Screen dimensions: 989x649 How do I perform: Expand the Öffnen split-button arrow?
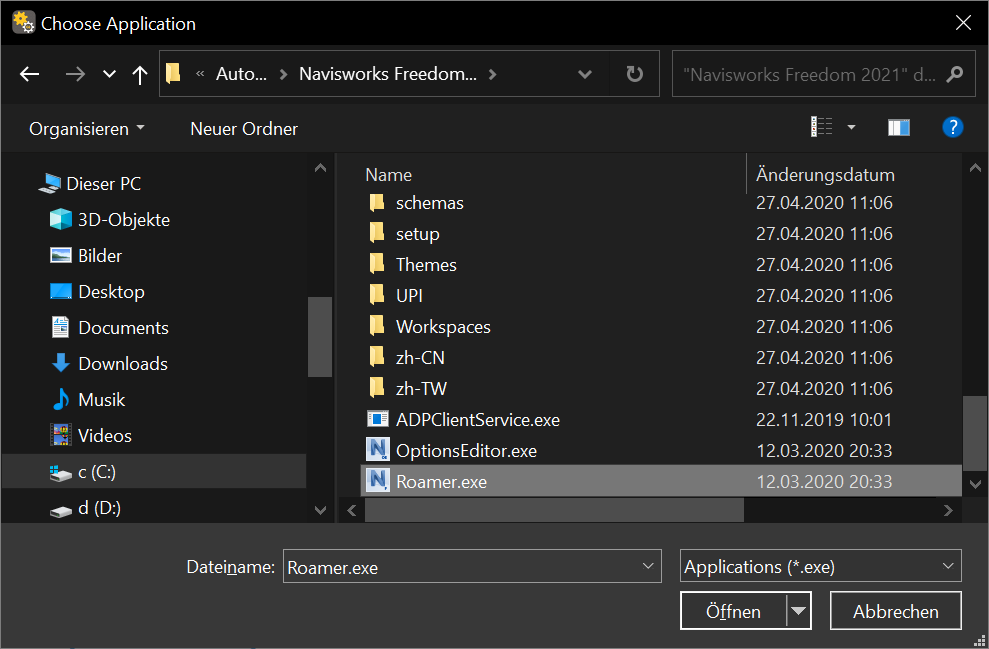[x=799, y=611]
